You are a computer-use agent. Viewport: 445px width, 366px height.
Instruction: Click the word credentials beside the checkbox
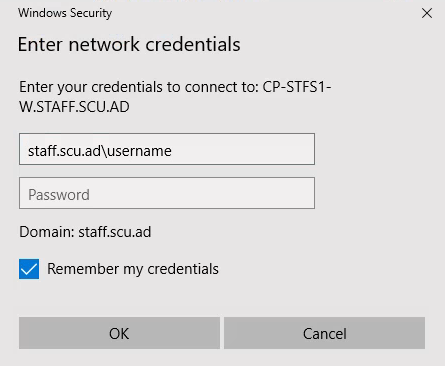click(183, 269)
